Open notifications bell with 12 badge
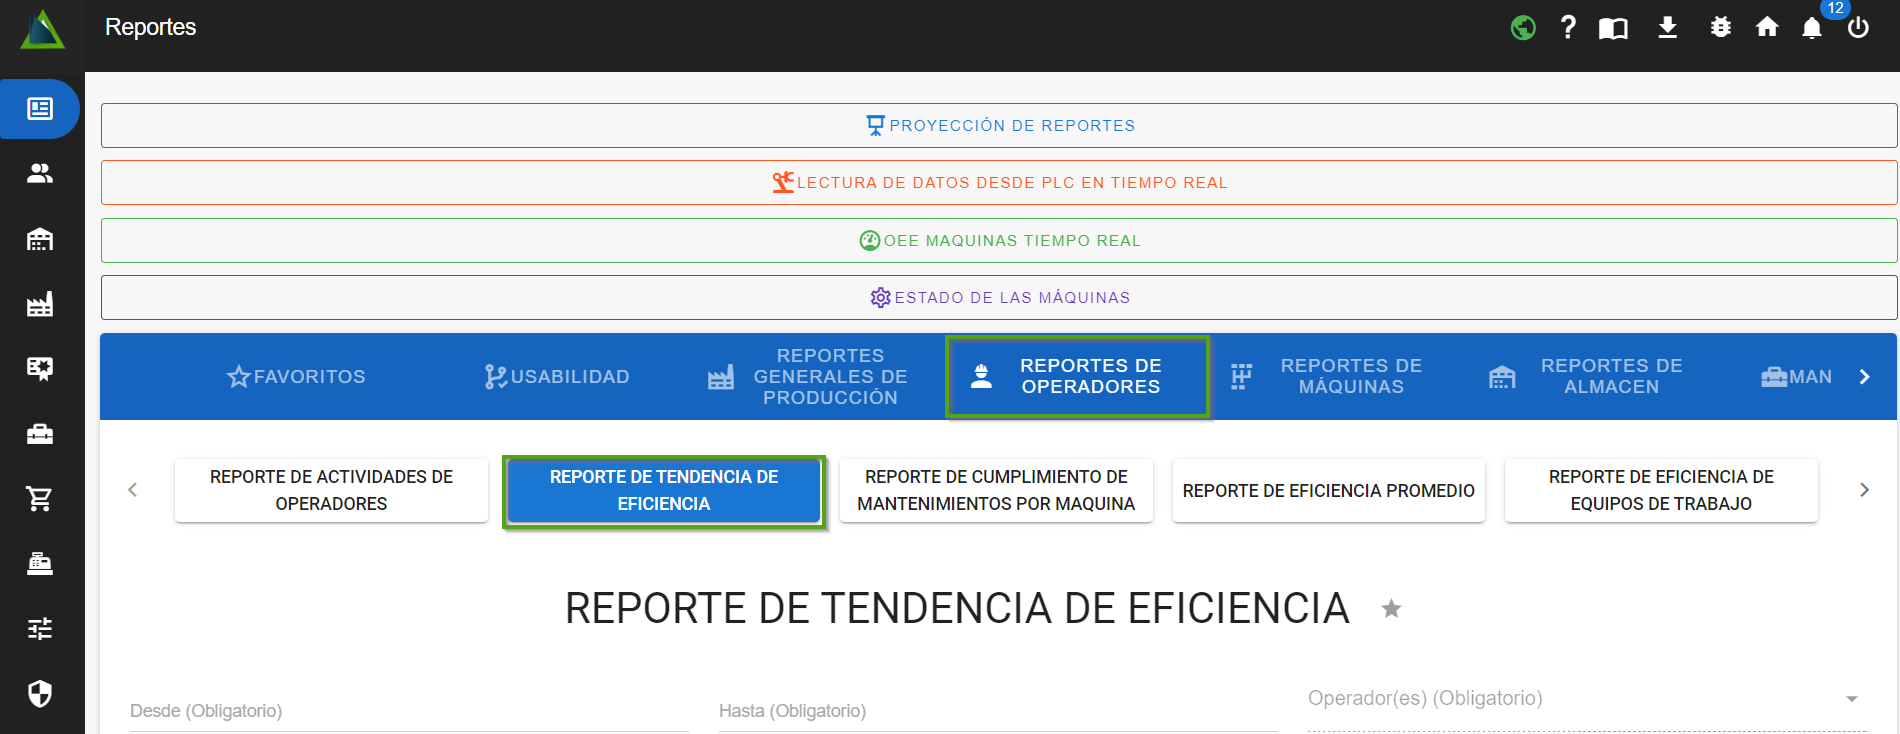1900x734 pixels. (x=1812, y=28)
